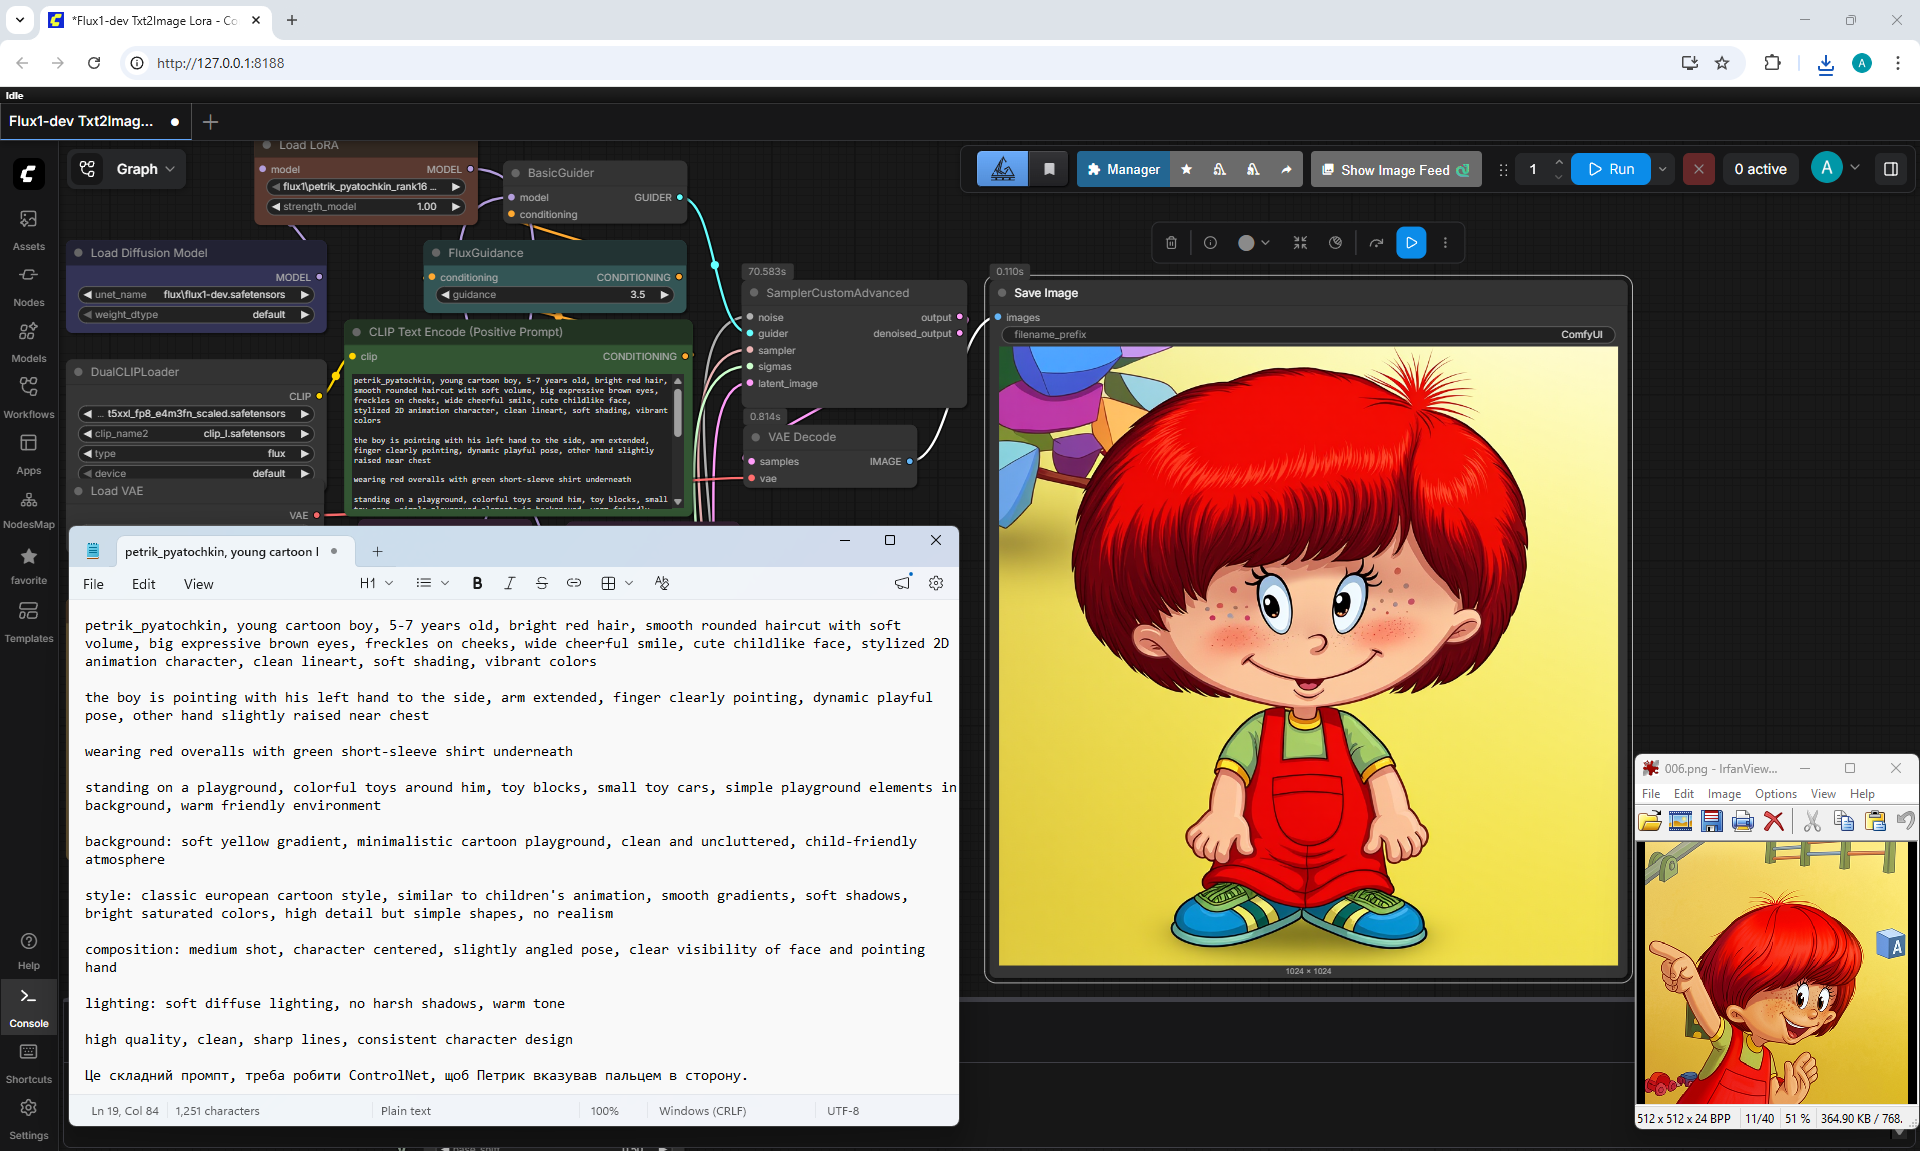Open the Edit menu in Notepad

click(143, 584)
